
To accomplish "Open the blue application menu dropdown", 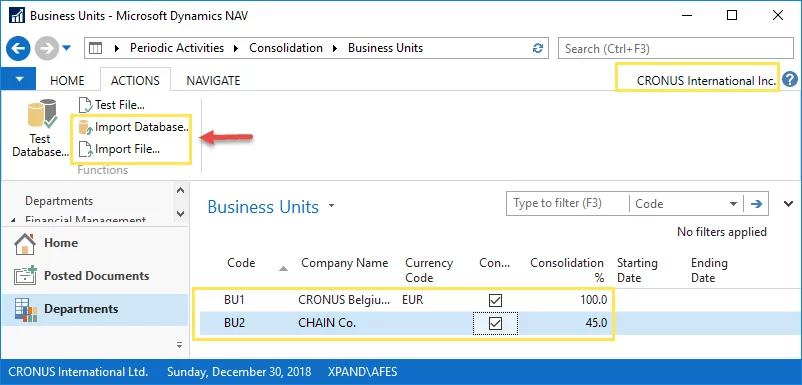I will click(19, 80).
